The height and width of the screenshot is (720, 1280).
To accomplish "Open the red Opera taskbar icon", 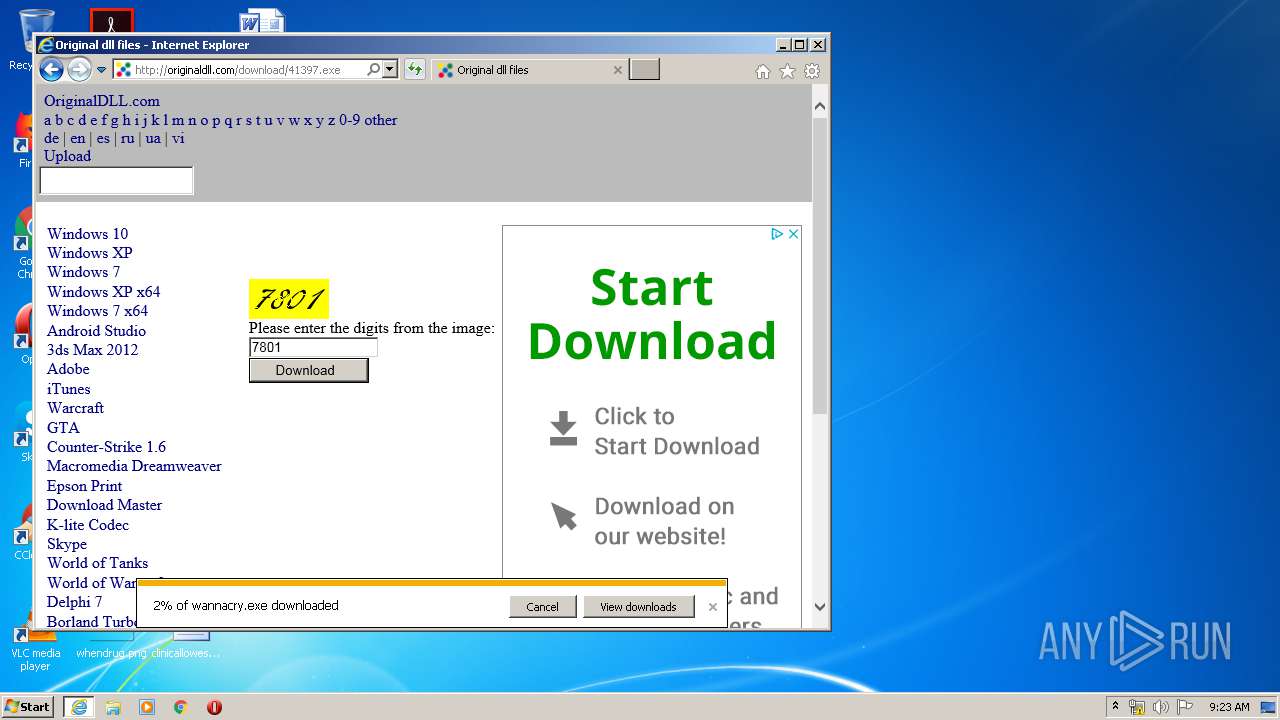I will tap(214, 707).
